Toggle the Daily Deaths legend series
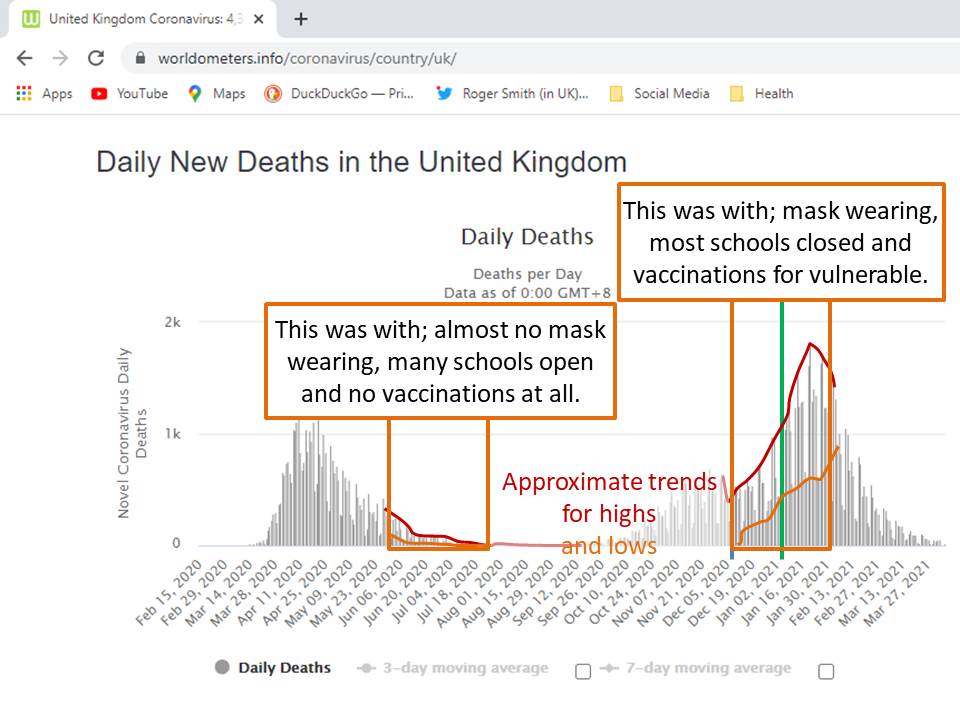Viewport: 960px width, 720px height. [273, 668]
